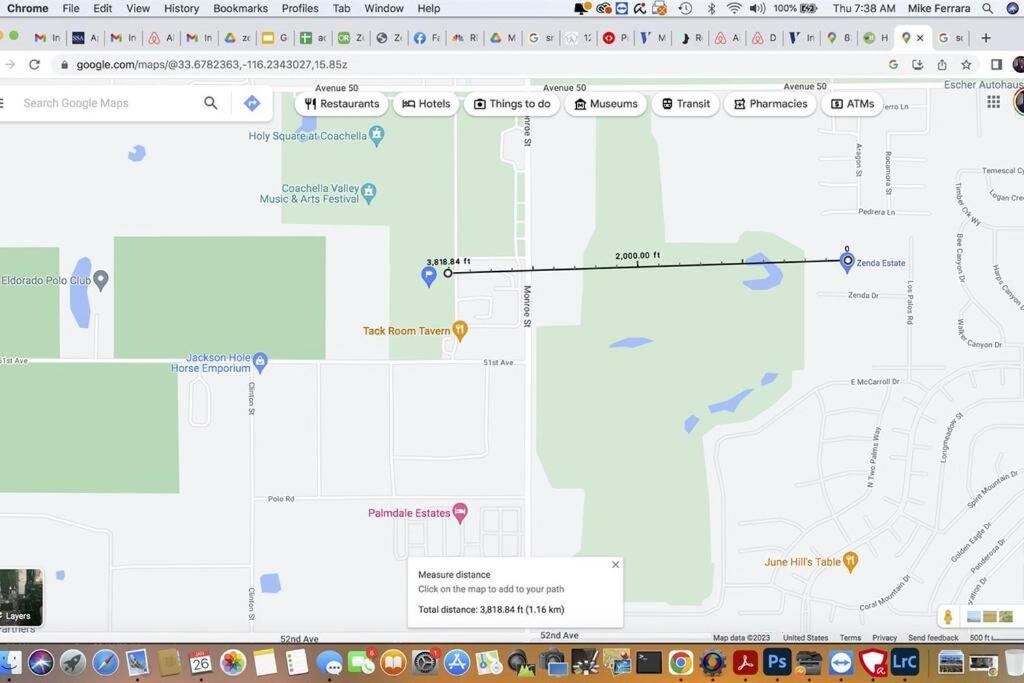Select the Museums chip
This screenshot has width=1024, height=683.
pos(605,104)
